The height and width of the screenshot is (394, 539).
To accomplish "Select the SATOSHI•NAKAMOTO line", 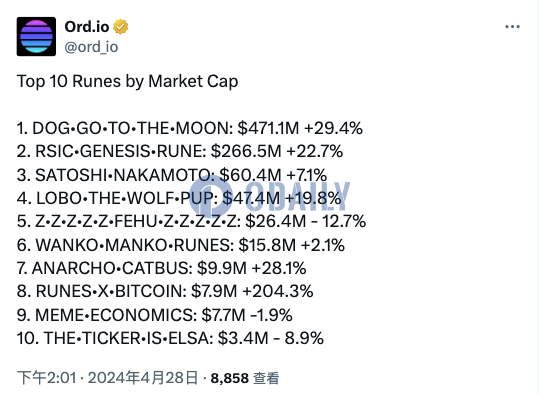I will (172, 175).
